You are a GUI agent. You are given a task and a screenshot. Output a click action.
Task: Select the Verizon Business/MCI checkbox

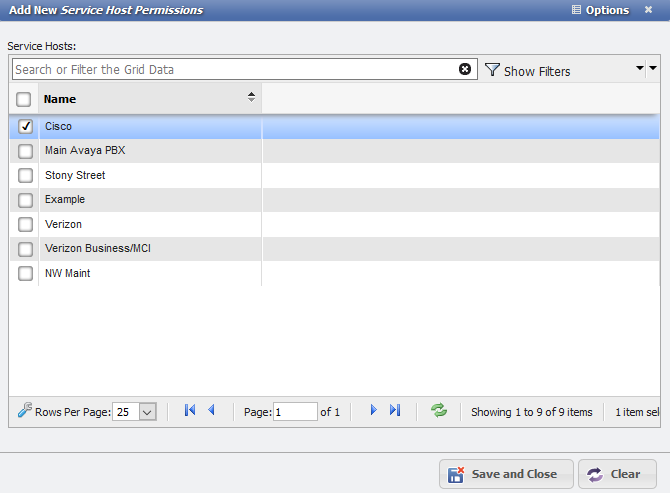click(x=25, y=249)
